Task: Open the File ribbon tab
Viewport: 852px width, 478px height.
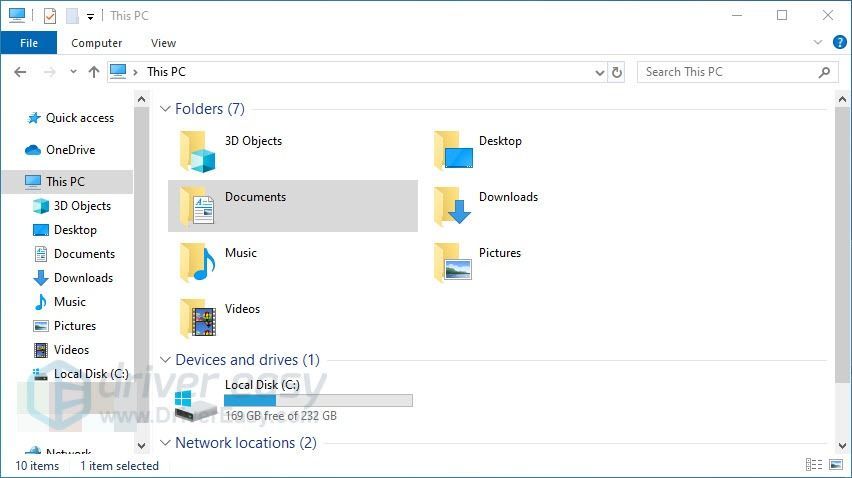Action: (x=28, y=43)
